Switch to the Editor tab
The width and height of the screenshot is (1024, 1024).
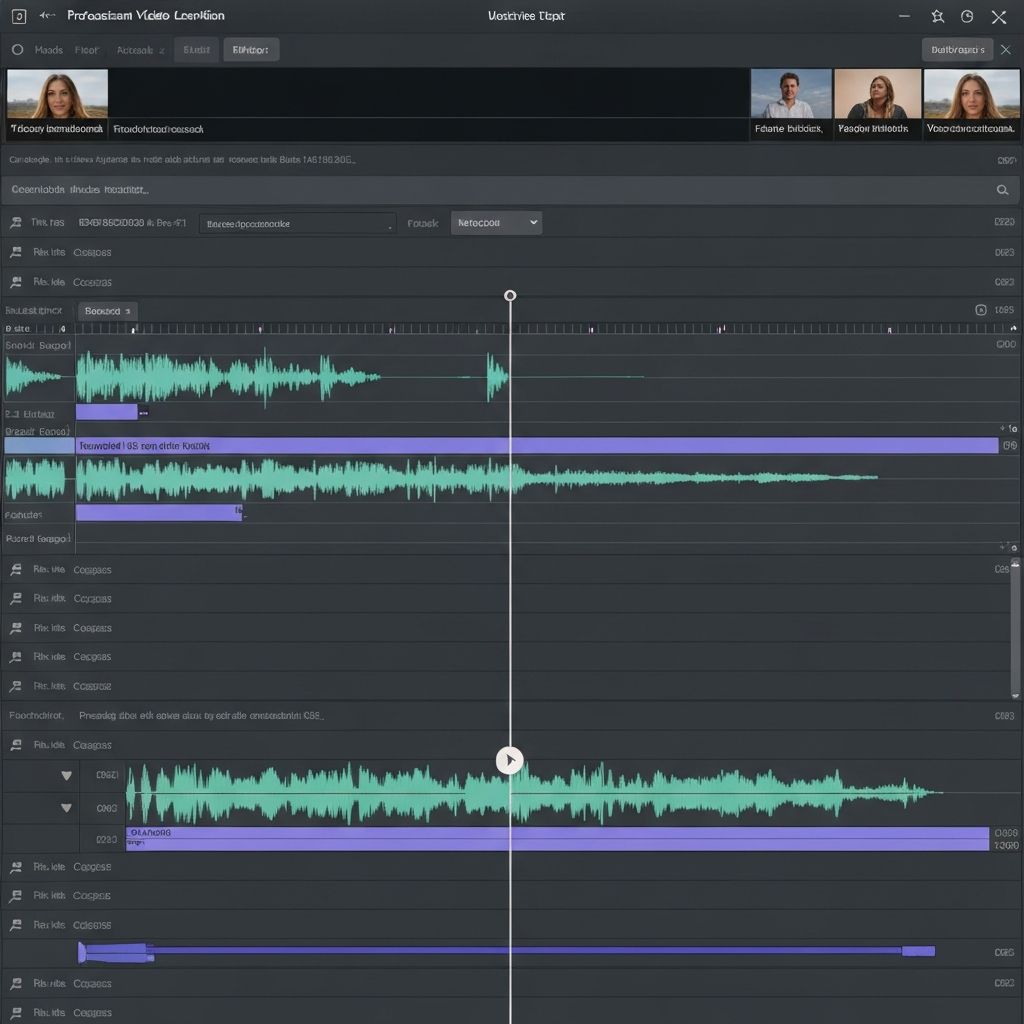tap(250, 49)
